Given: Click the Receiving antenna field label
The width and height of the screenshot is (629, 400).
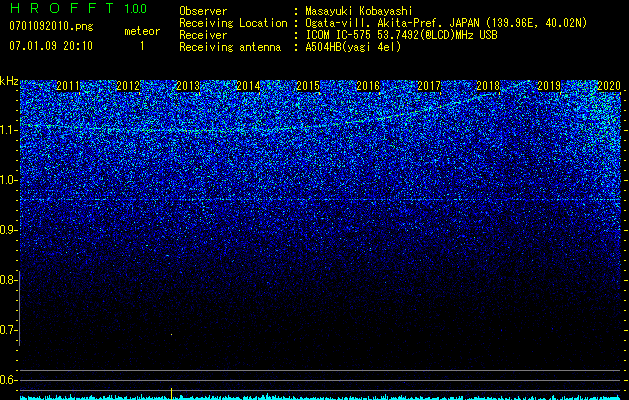Looking at the screenshot, I should click(230, 47).
